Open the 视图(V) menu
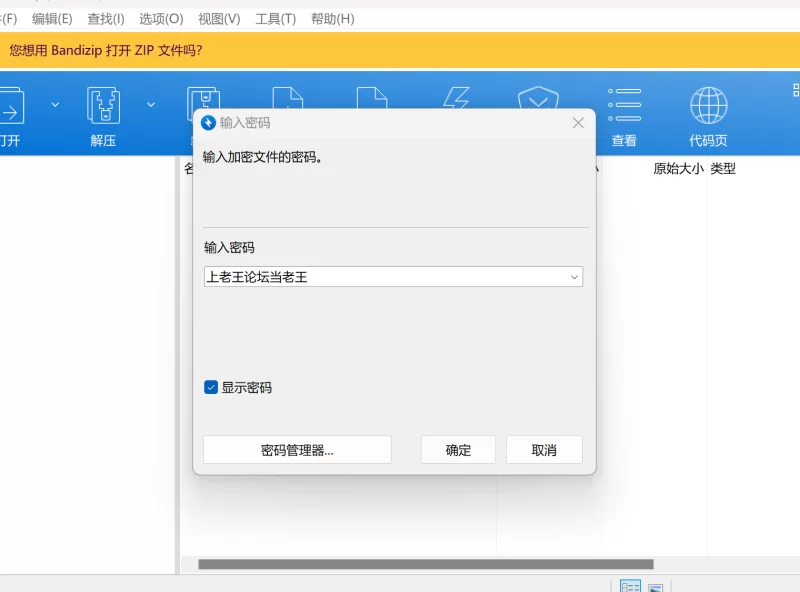The image size is (800, 592). click(219, 19)
